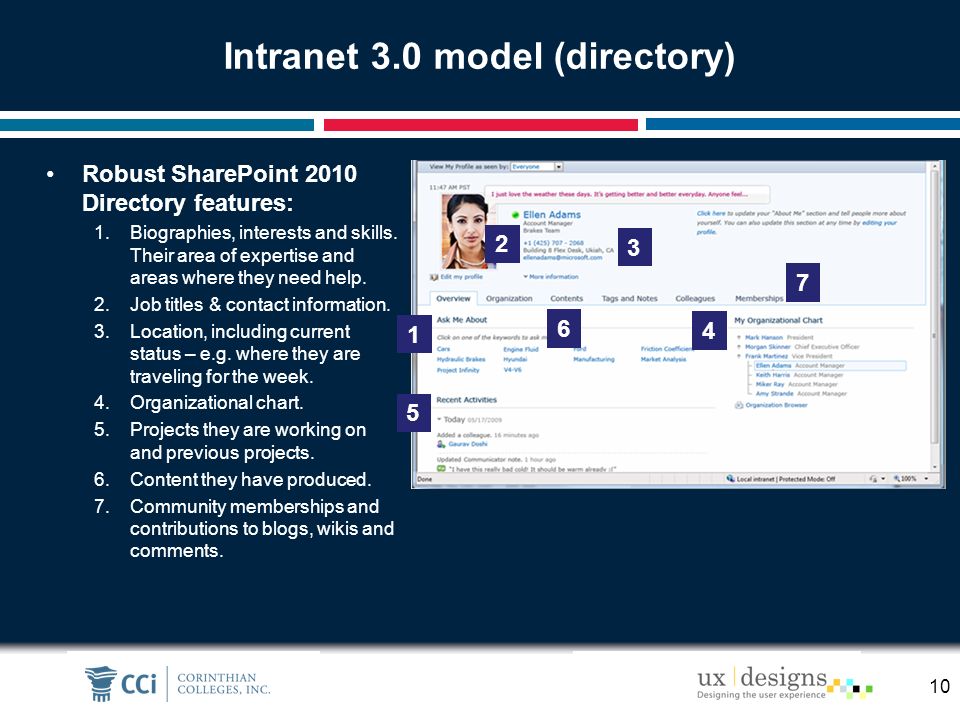The width and height of the screenshot is (960, 720).
Task: Click the Market Analysis keyword
Action: 664,359
